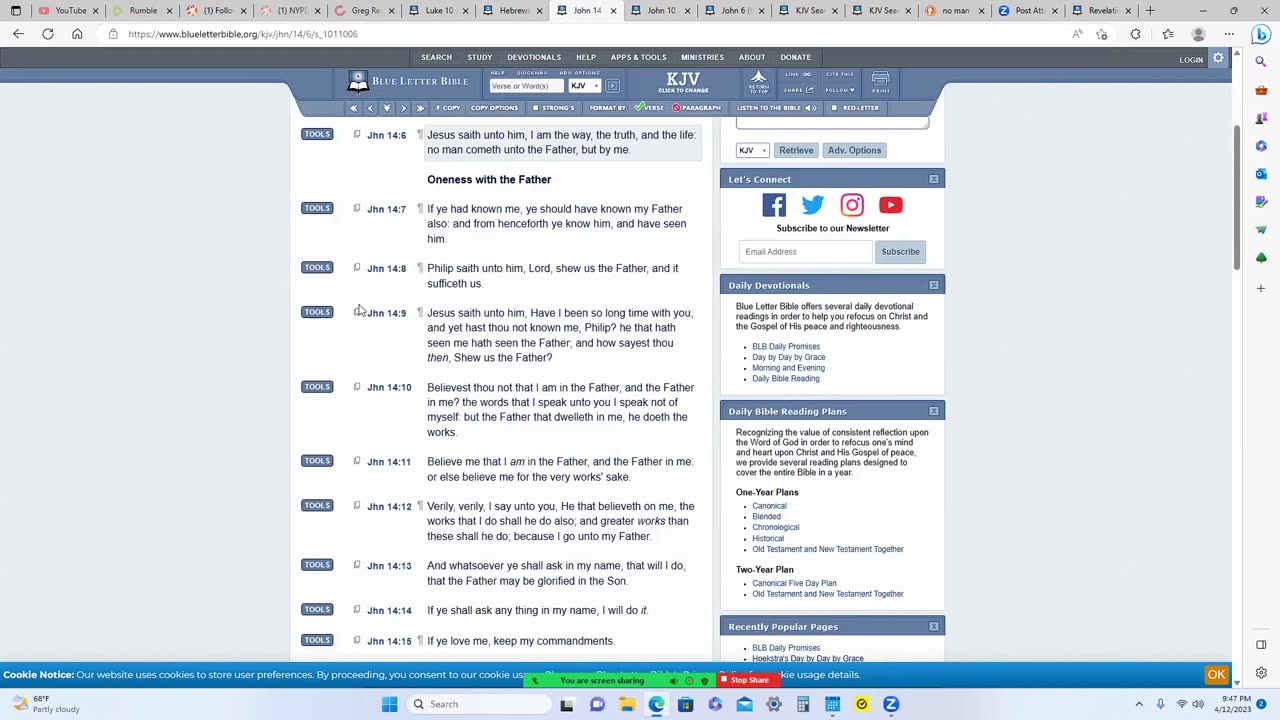1280x720 pixels.
Task: Click the Adv. Options button
Action: (854, 150)
